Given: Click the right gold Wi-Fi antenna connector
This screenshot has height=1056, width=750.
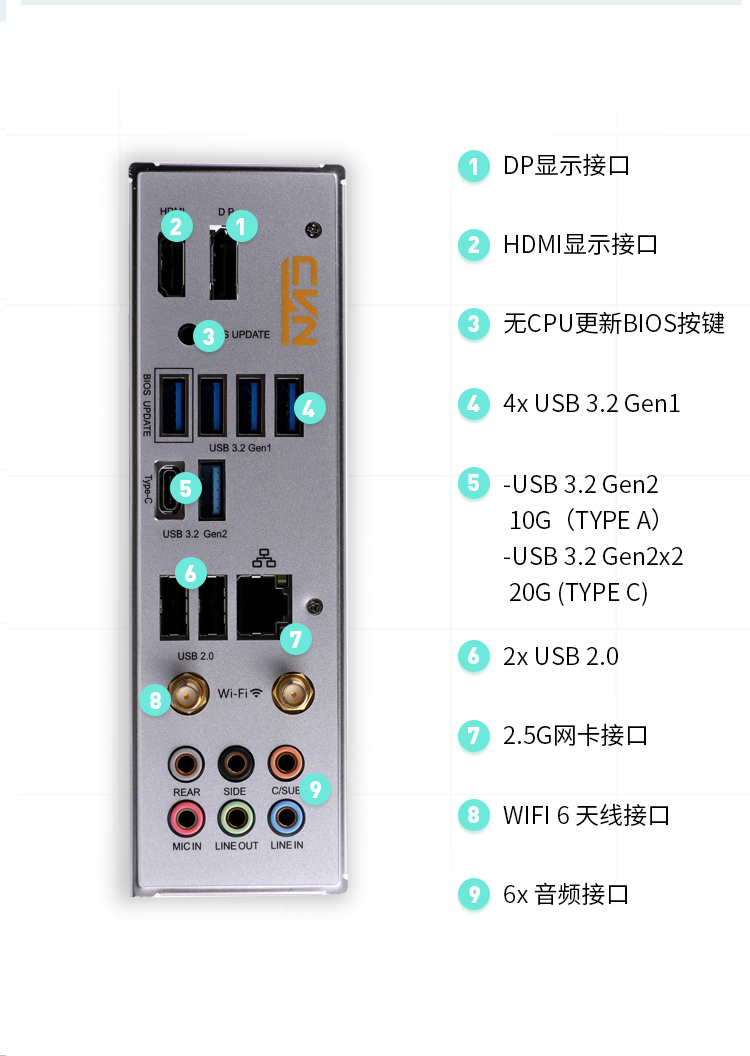Looking at the screenshot, I should click(293, 692).
